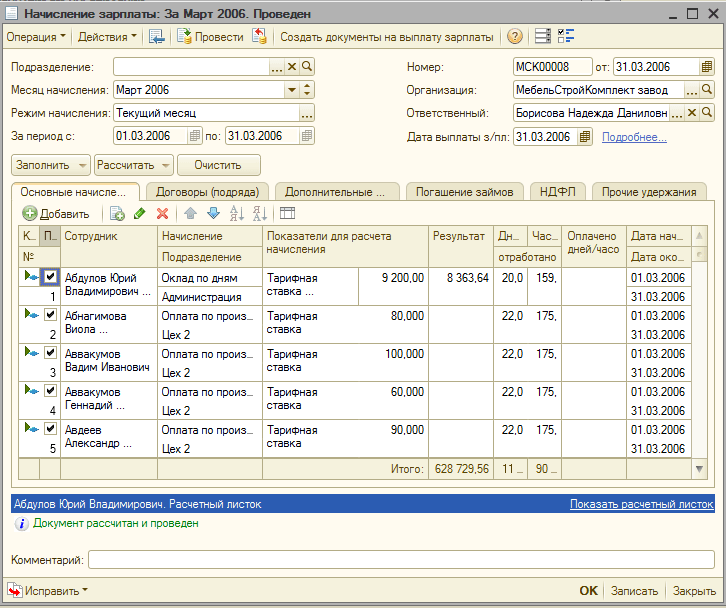Click Показать расчетный листок link

tap(641, 504)
